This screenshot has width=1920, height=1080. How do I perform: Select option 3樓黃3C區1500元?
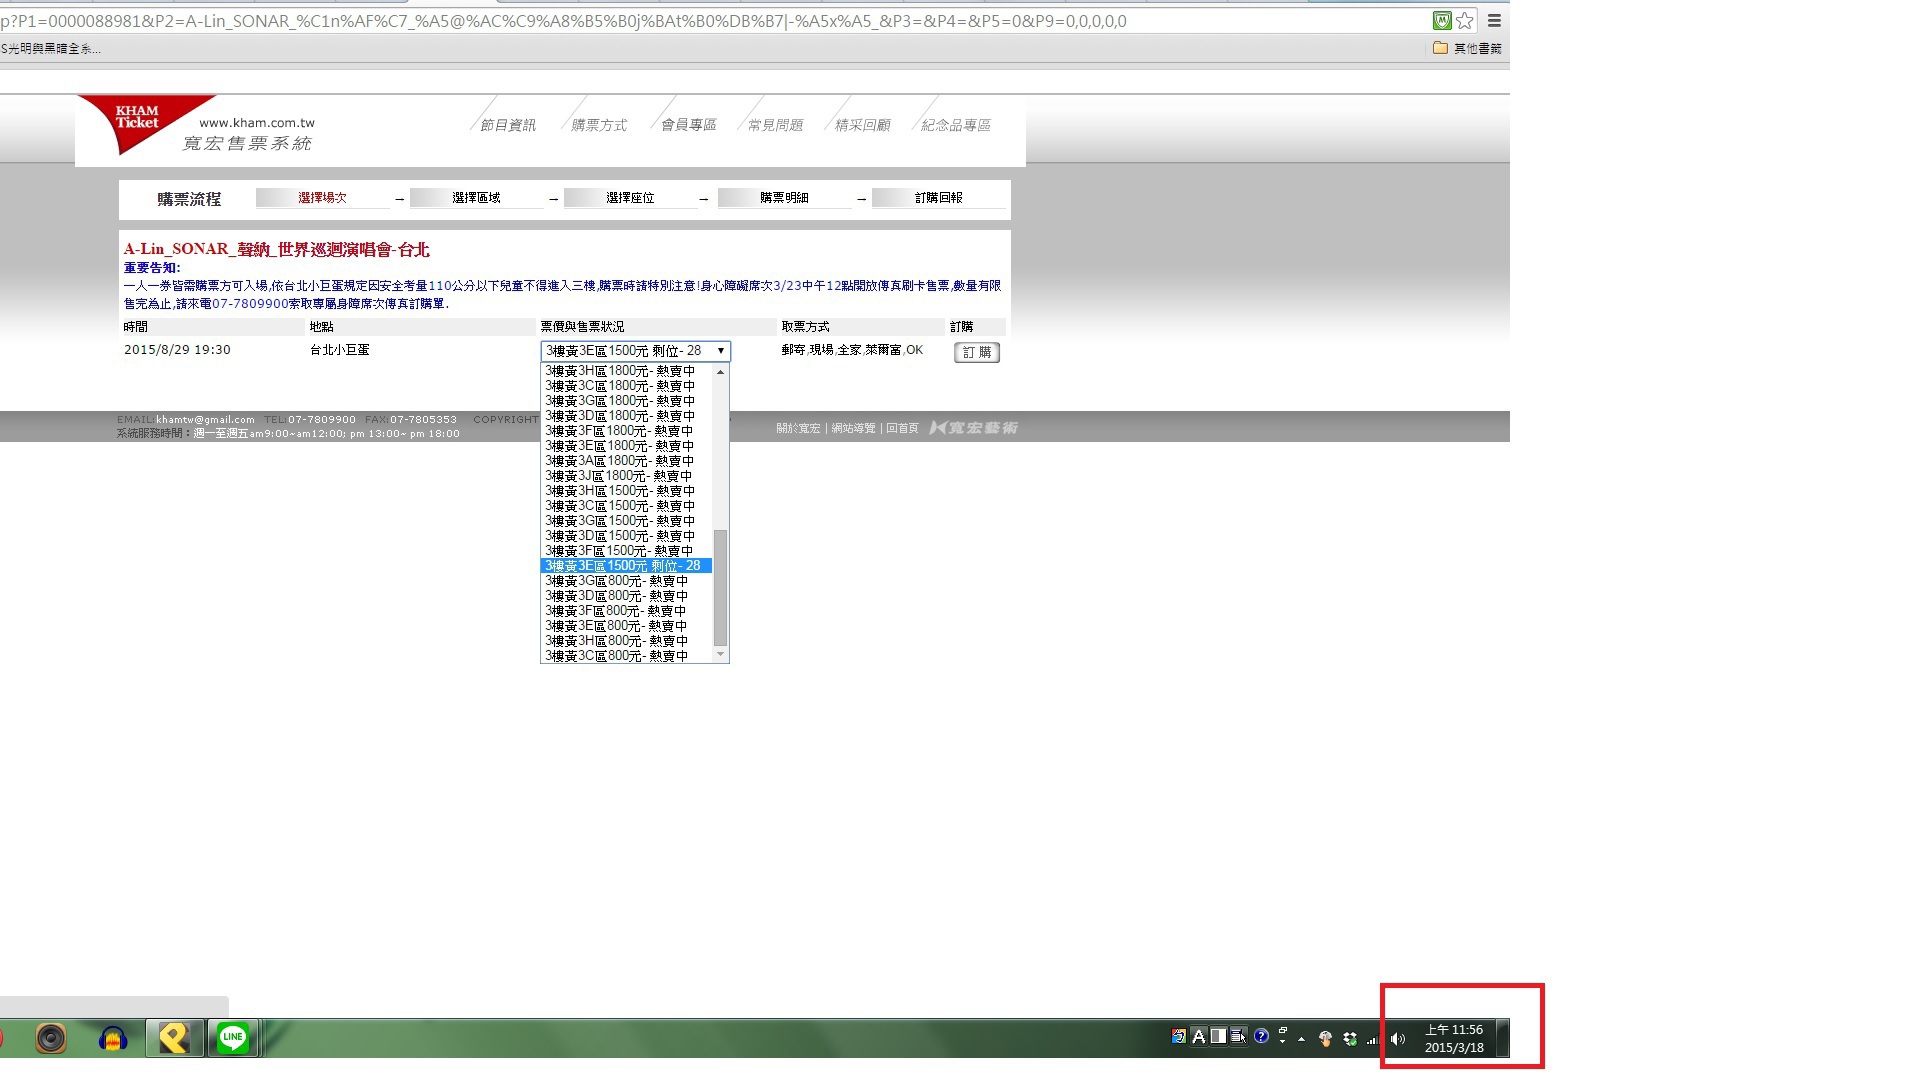click(627, 506)
